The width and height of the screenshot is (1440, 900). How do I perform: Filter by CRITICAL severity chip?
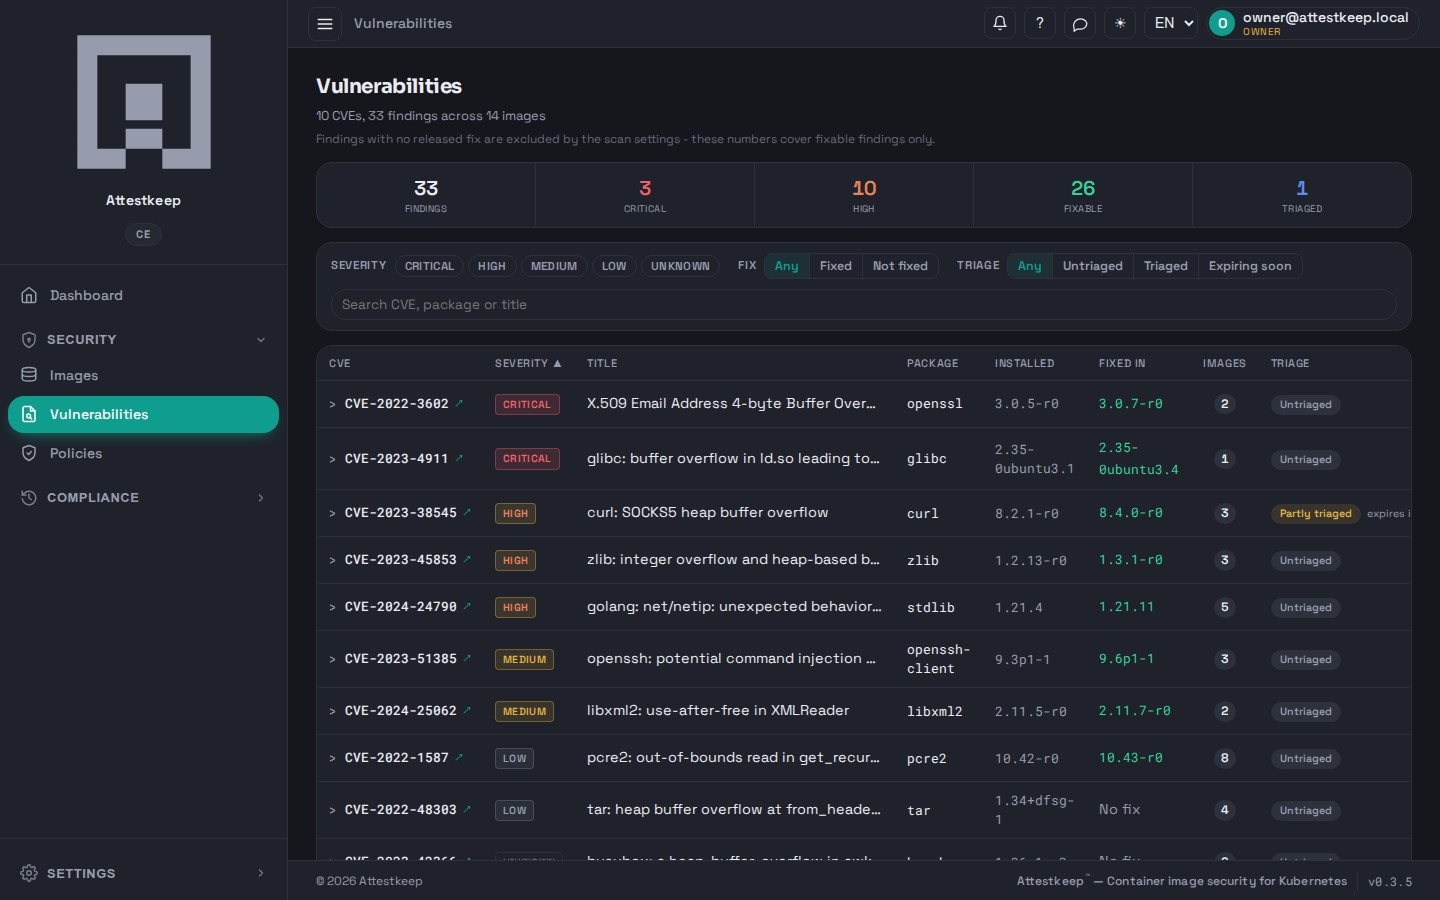pyautogui.click(x=429, y=266)
